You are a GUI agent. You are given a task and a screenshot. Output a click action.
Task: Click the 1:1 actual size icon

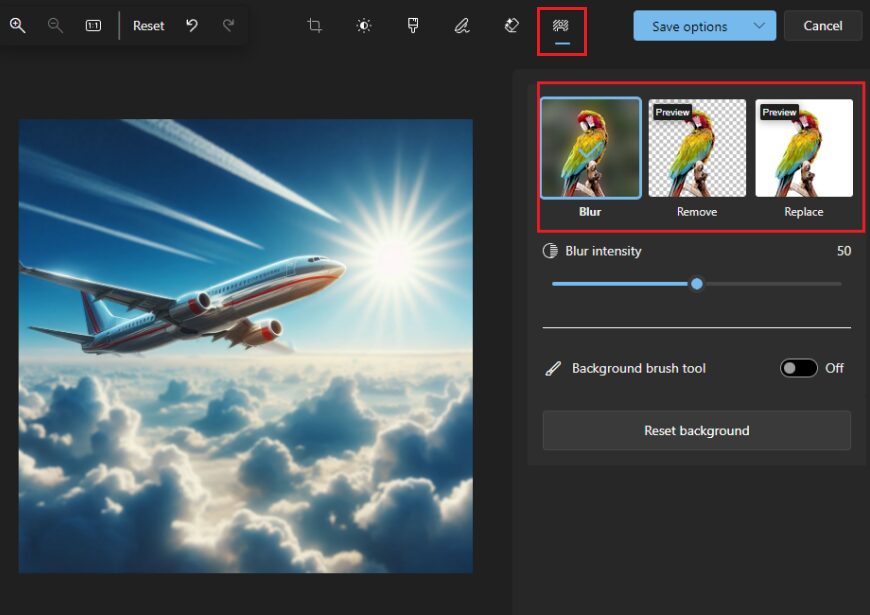coord(93,26)
